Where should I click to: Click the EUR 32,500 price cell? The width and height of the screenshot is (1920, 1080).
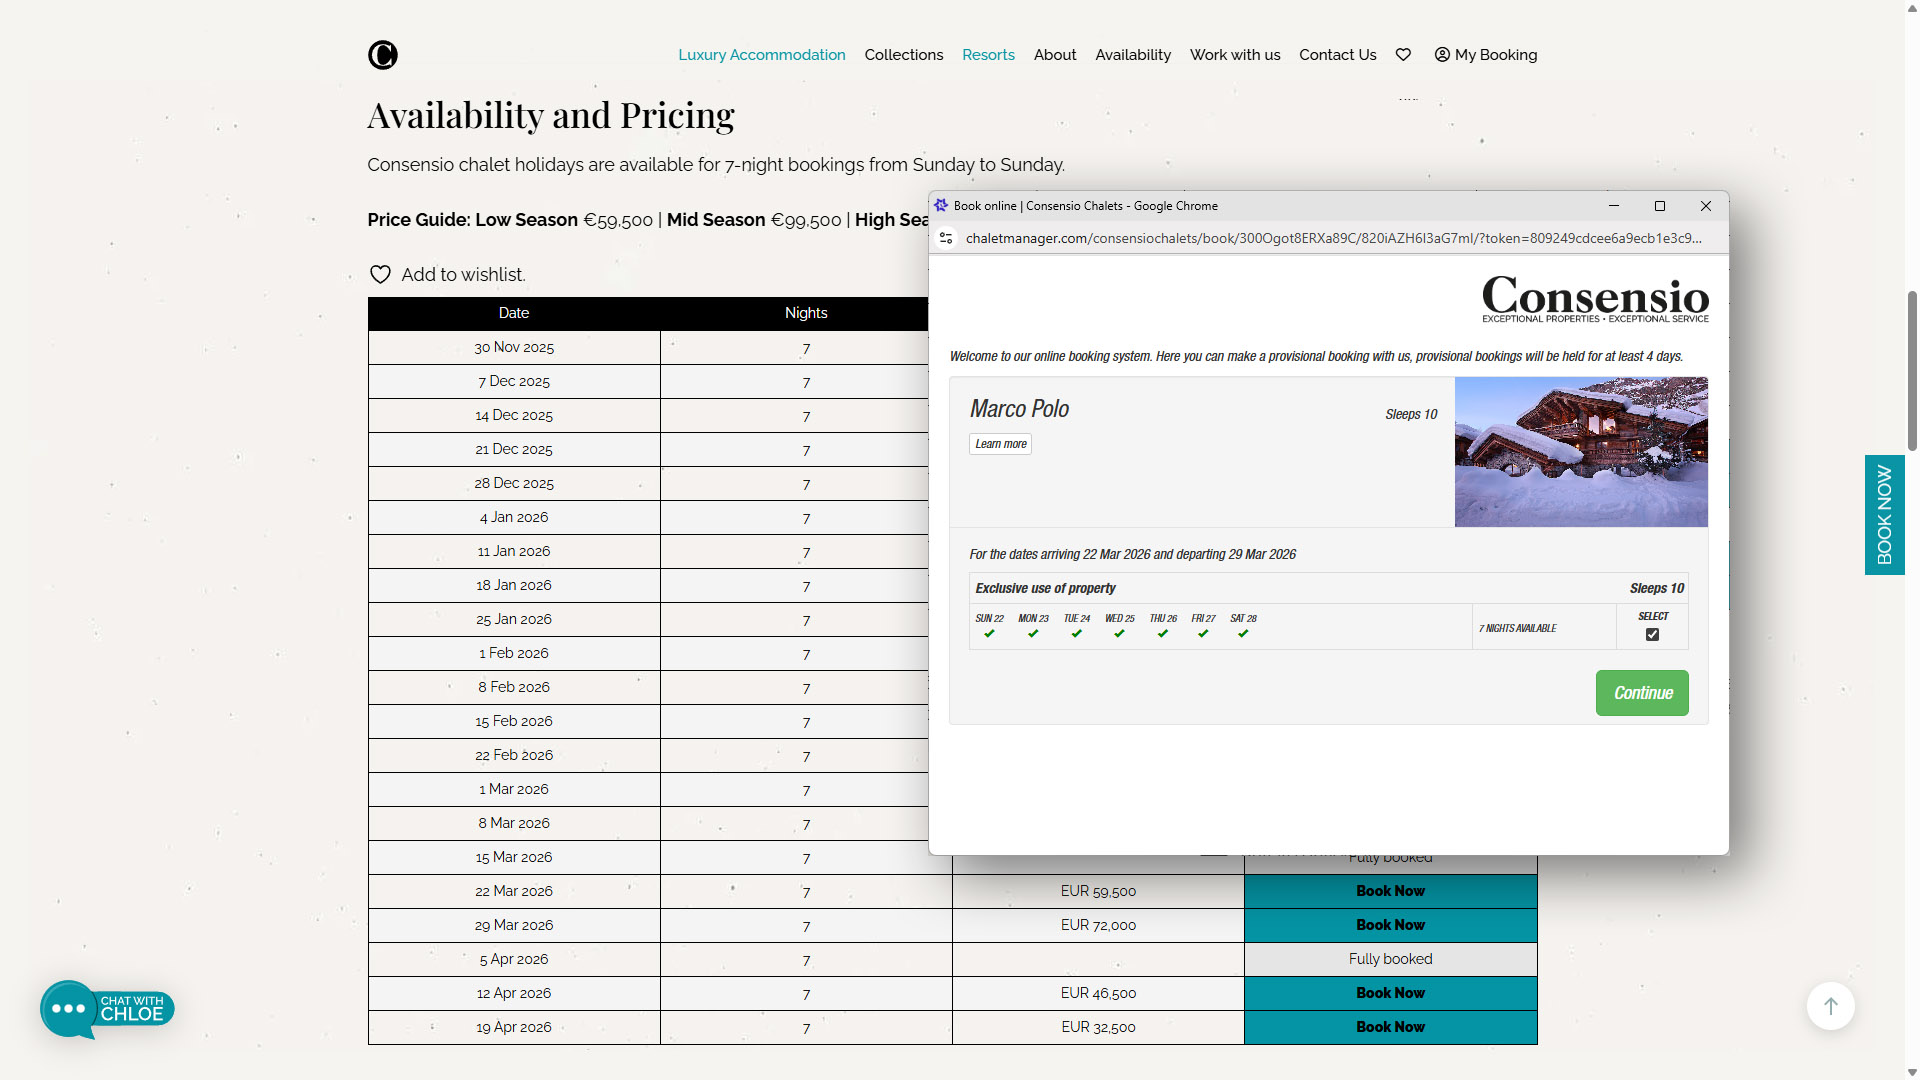[x=1098, y=1027]
